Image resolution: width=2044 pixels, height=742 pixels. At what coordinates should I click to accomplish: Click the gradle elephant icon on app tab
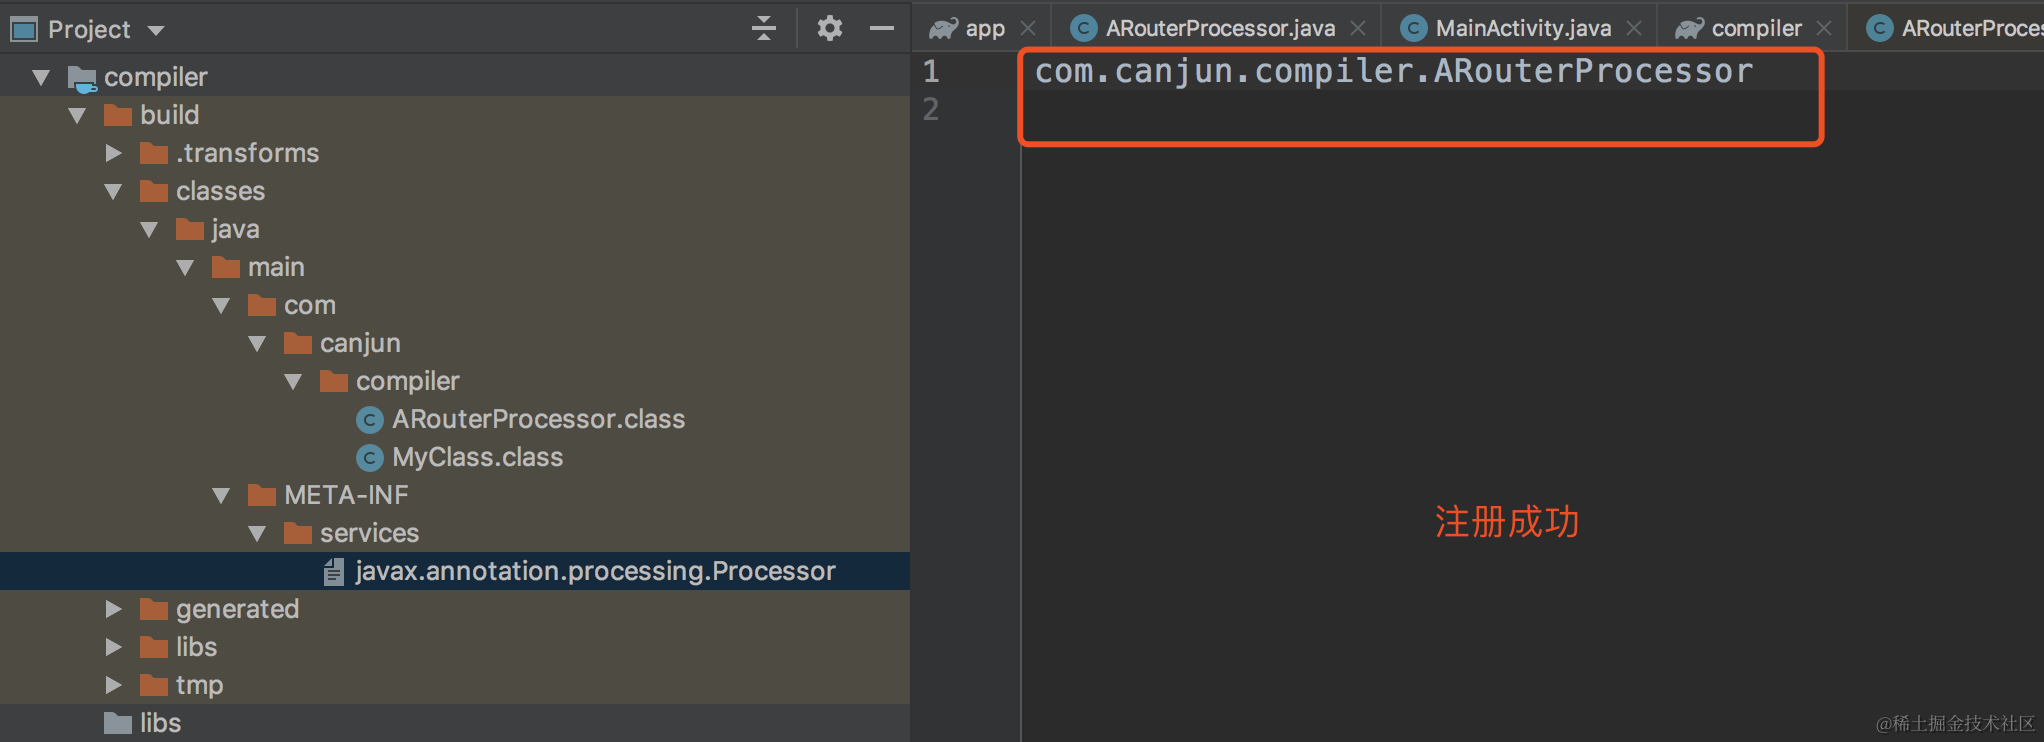[943, 28]
